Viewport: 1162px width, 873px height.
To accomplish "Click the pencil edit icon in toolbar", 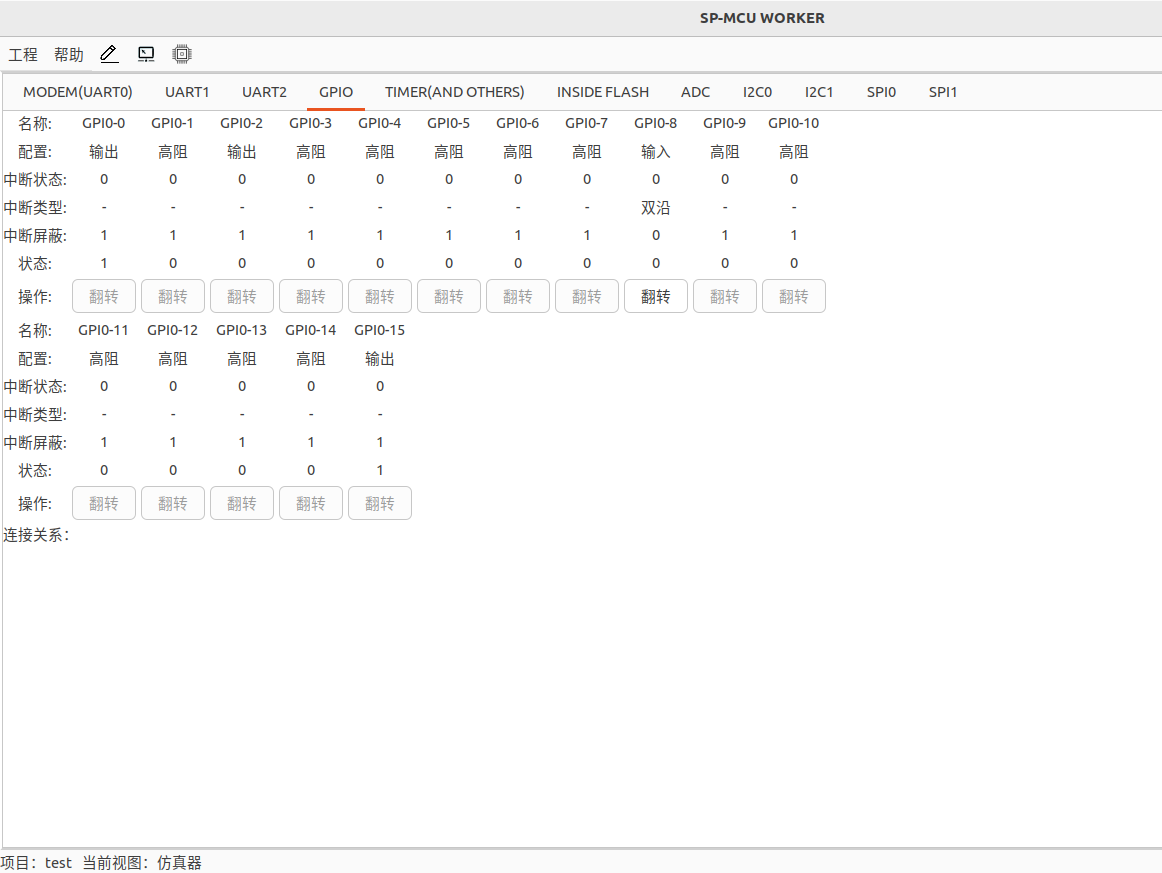I will coord(109,54).
